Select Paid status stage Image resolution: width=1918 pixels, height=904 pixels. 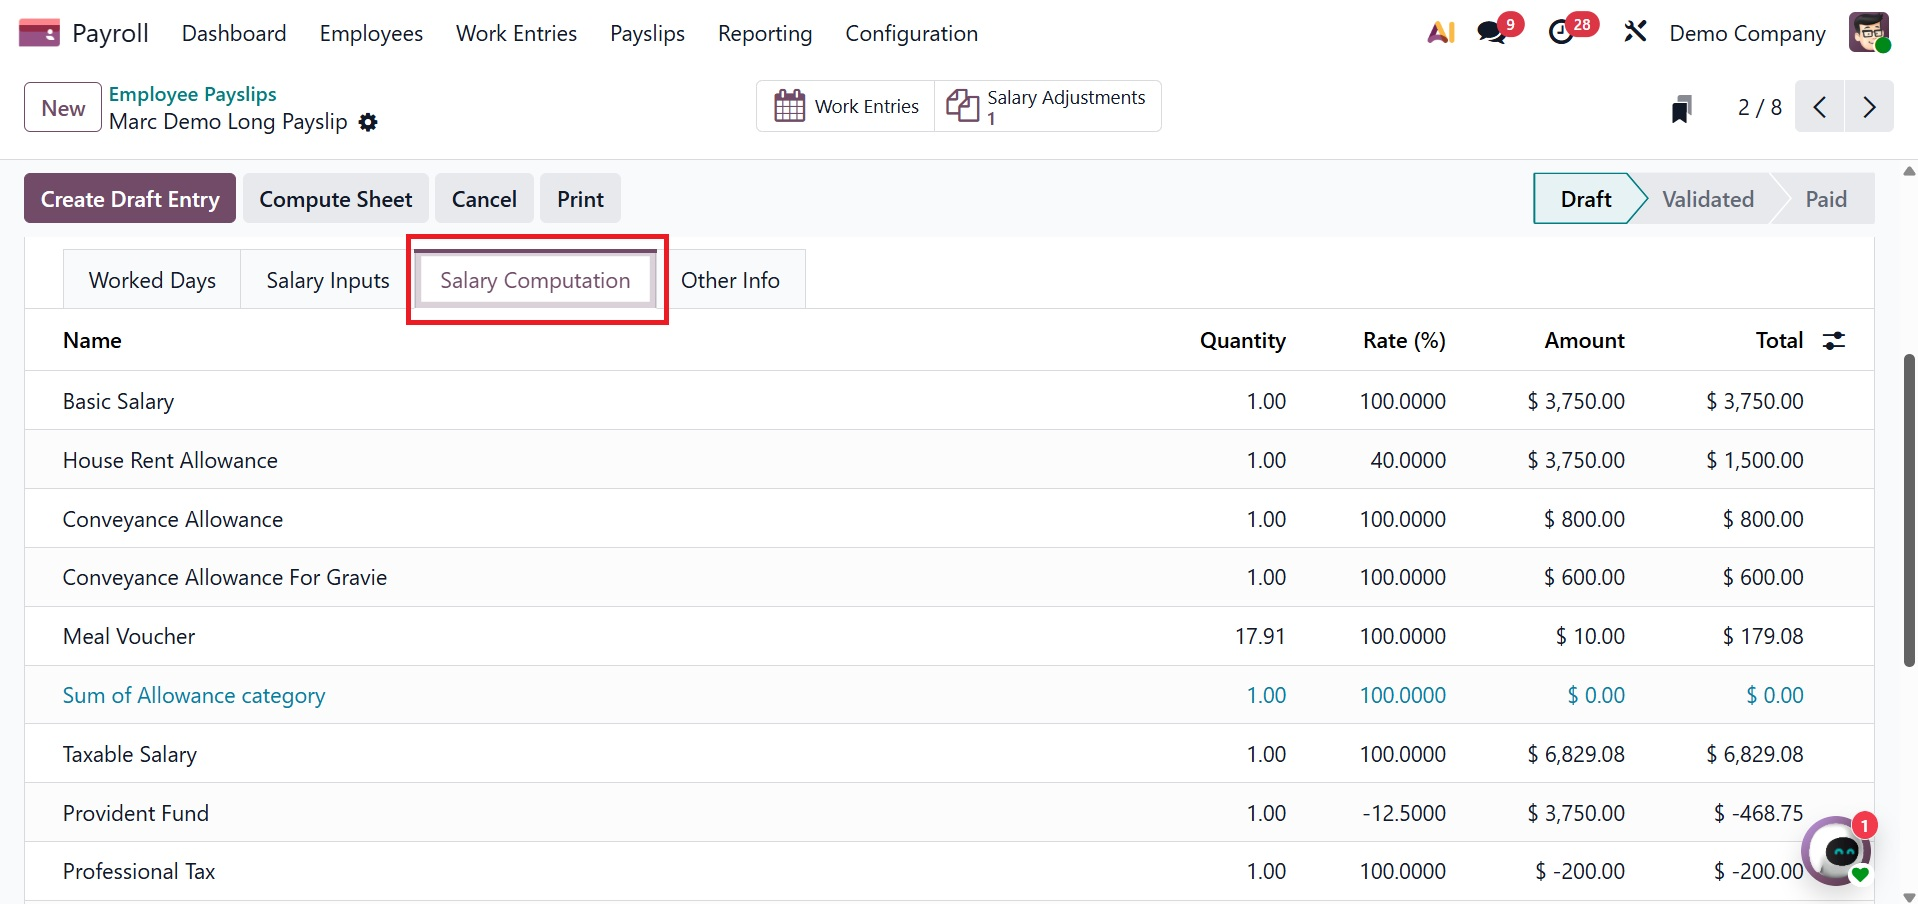[x=1826, y=199]
